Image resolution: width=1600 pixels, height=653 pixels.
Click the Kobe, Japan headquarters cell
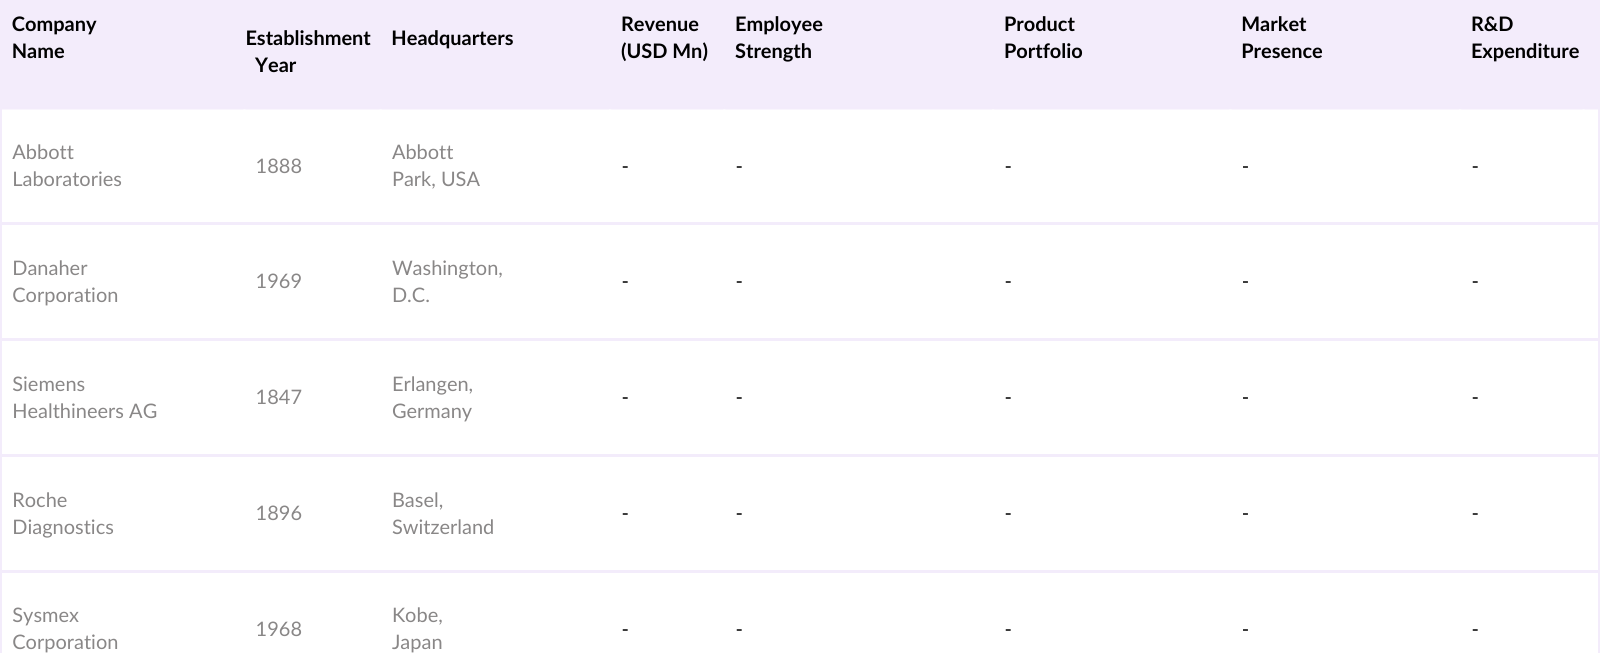point(417,629)
